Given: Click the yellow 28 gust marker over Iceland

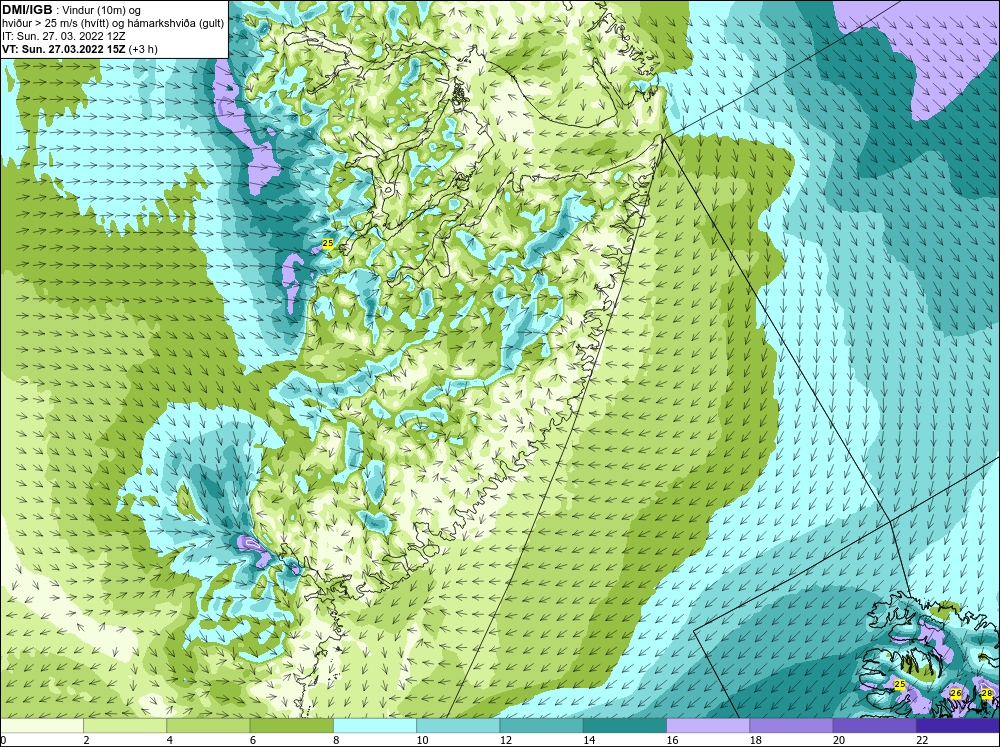Looking at the screenshot, I should tap(987, 693).
